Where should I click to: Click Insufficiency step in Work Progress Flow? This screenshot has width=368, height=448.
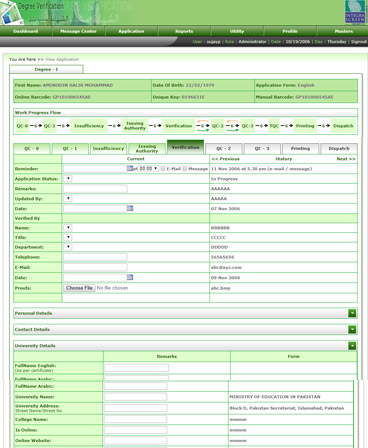click(89, 126)
